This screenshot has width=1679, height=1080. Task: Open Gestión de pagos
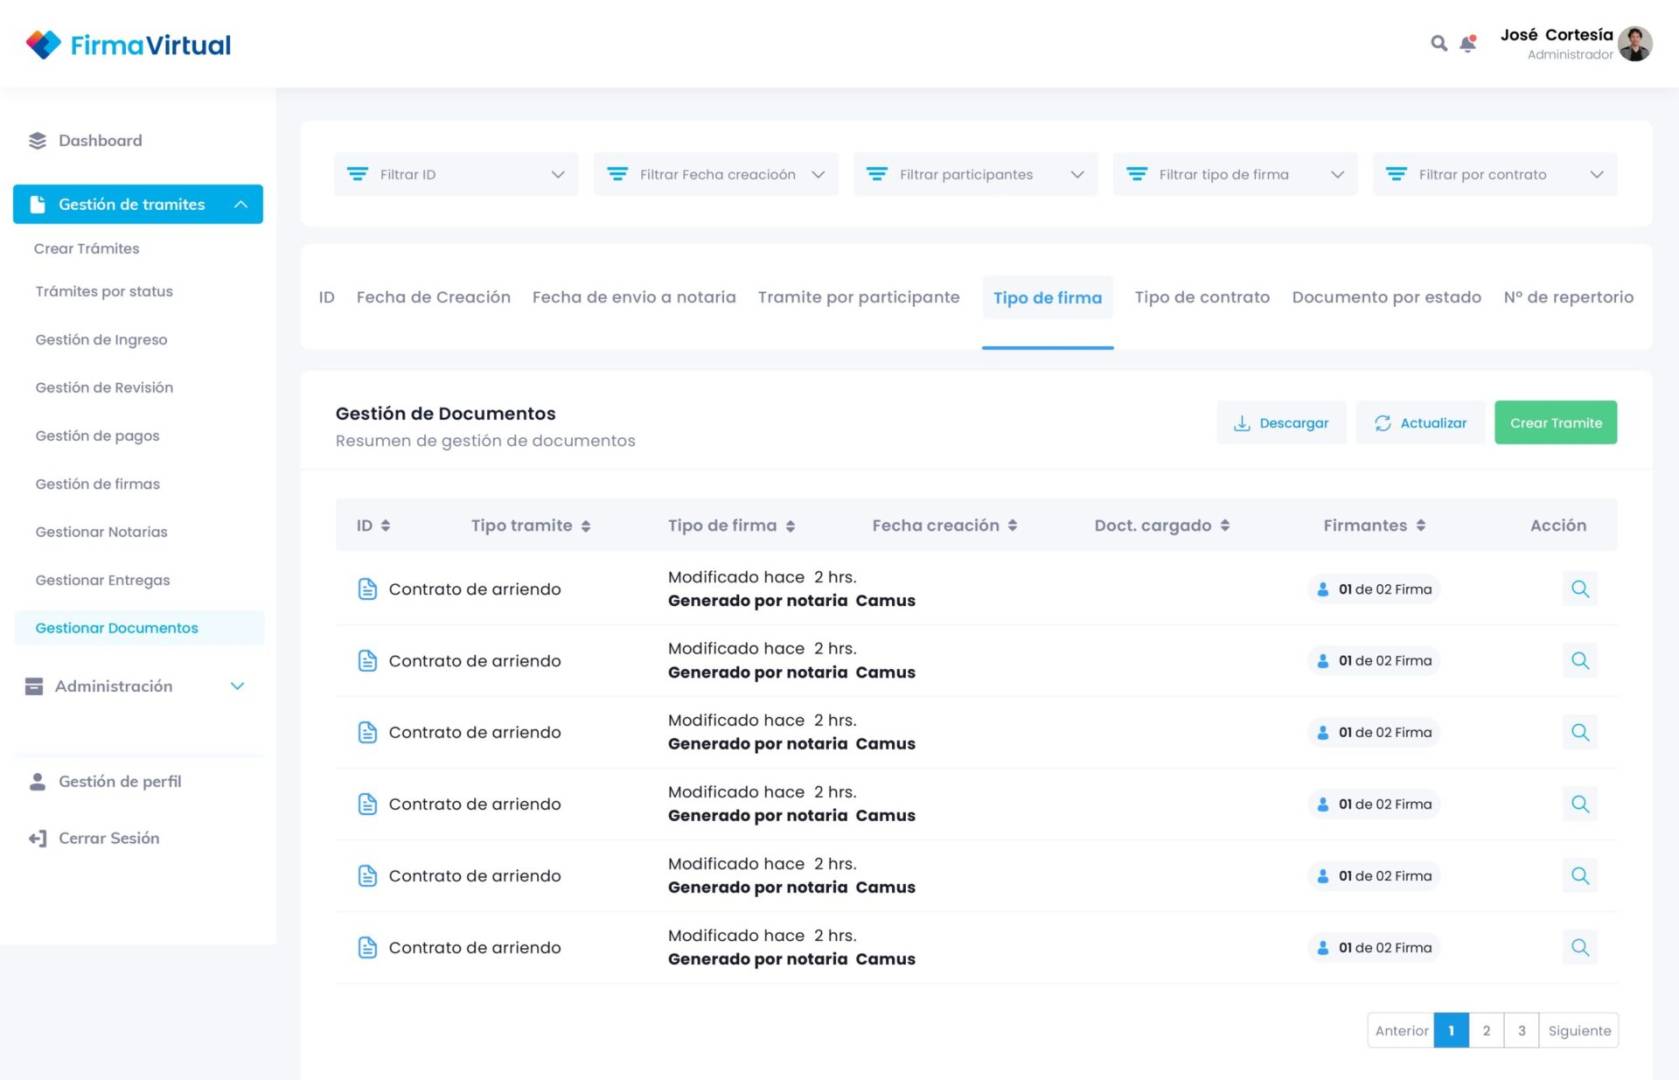point(97,435)
